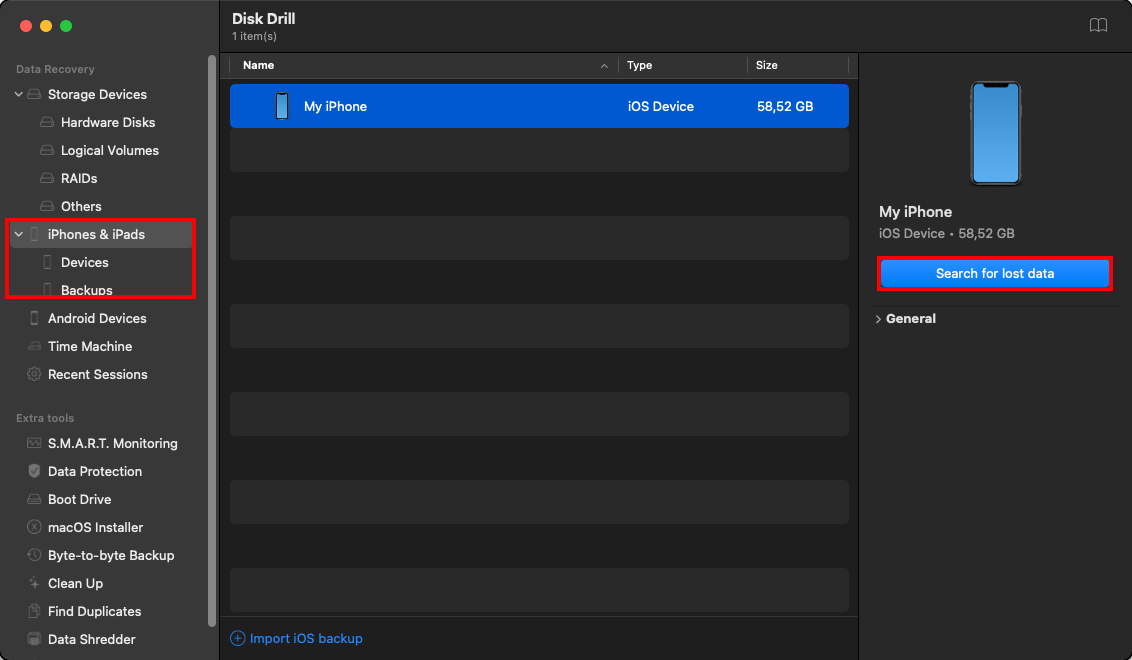Click the S.M.A.R.T. Monitoring icon

pos(34,443)
